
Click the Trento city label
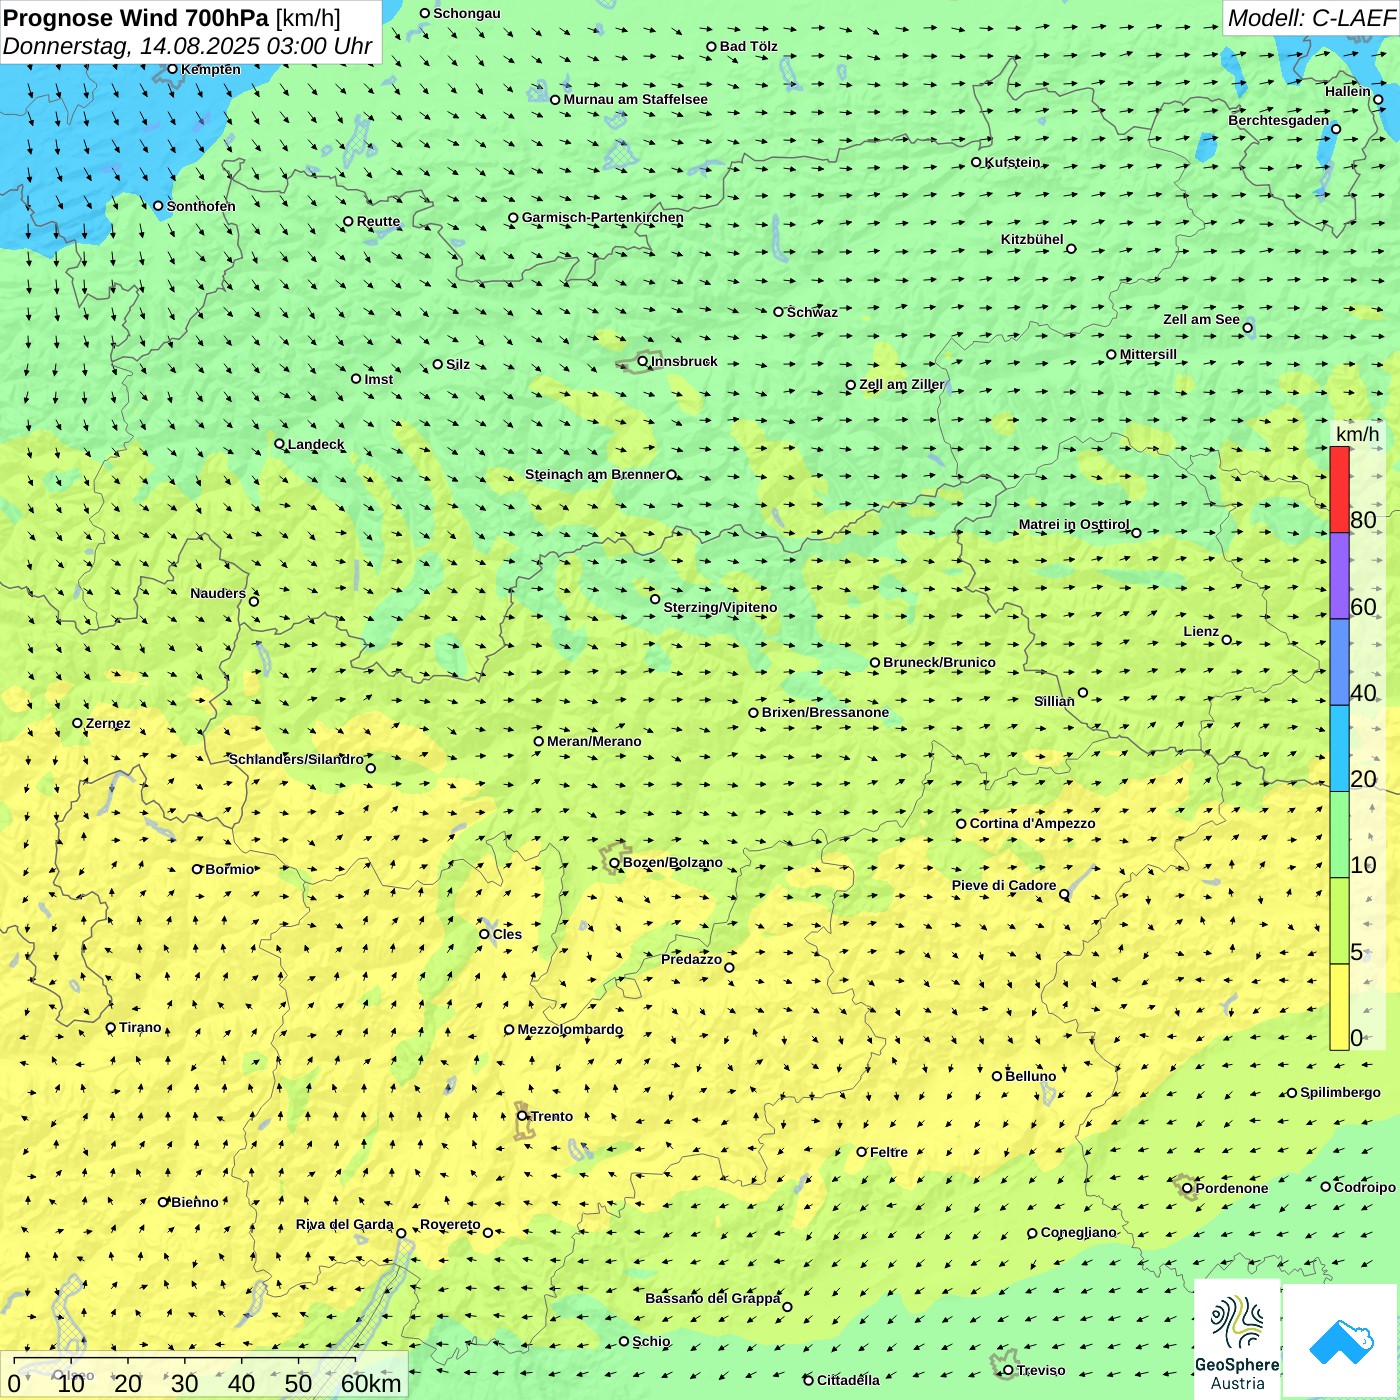552,1116
